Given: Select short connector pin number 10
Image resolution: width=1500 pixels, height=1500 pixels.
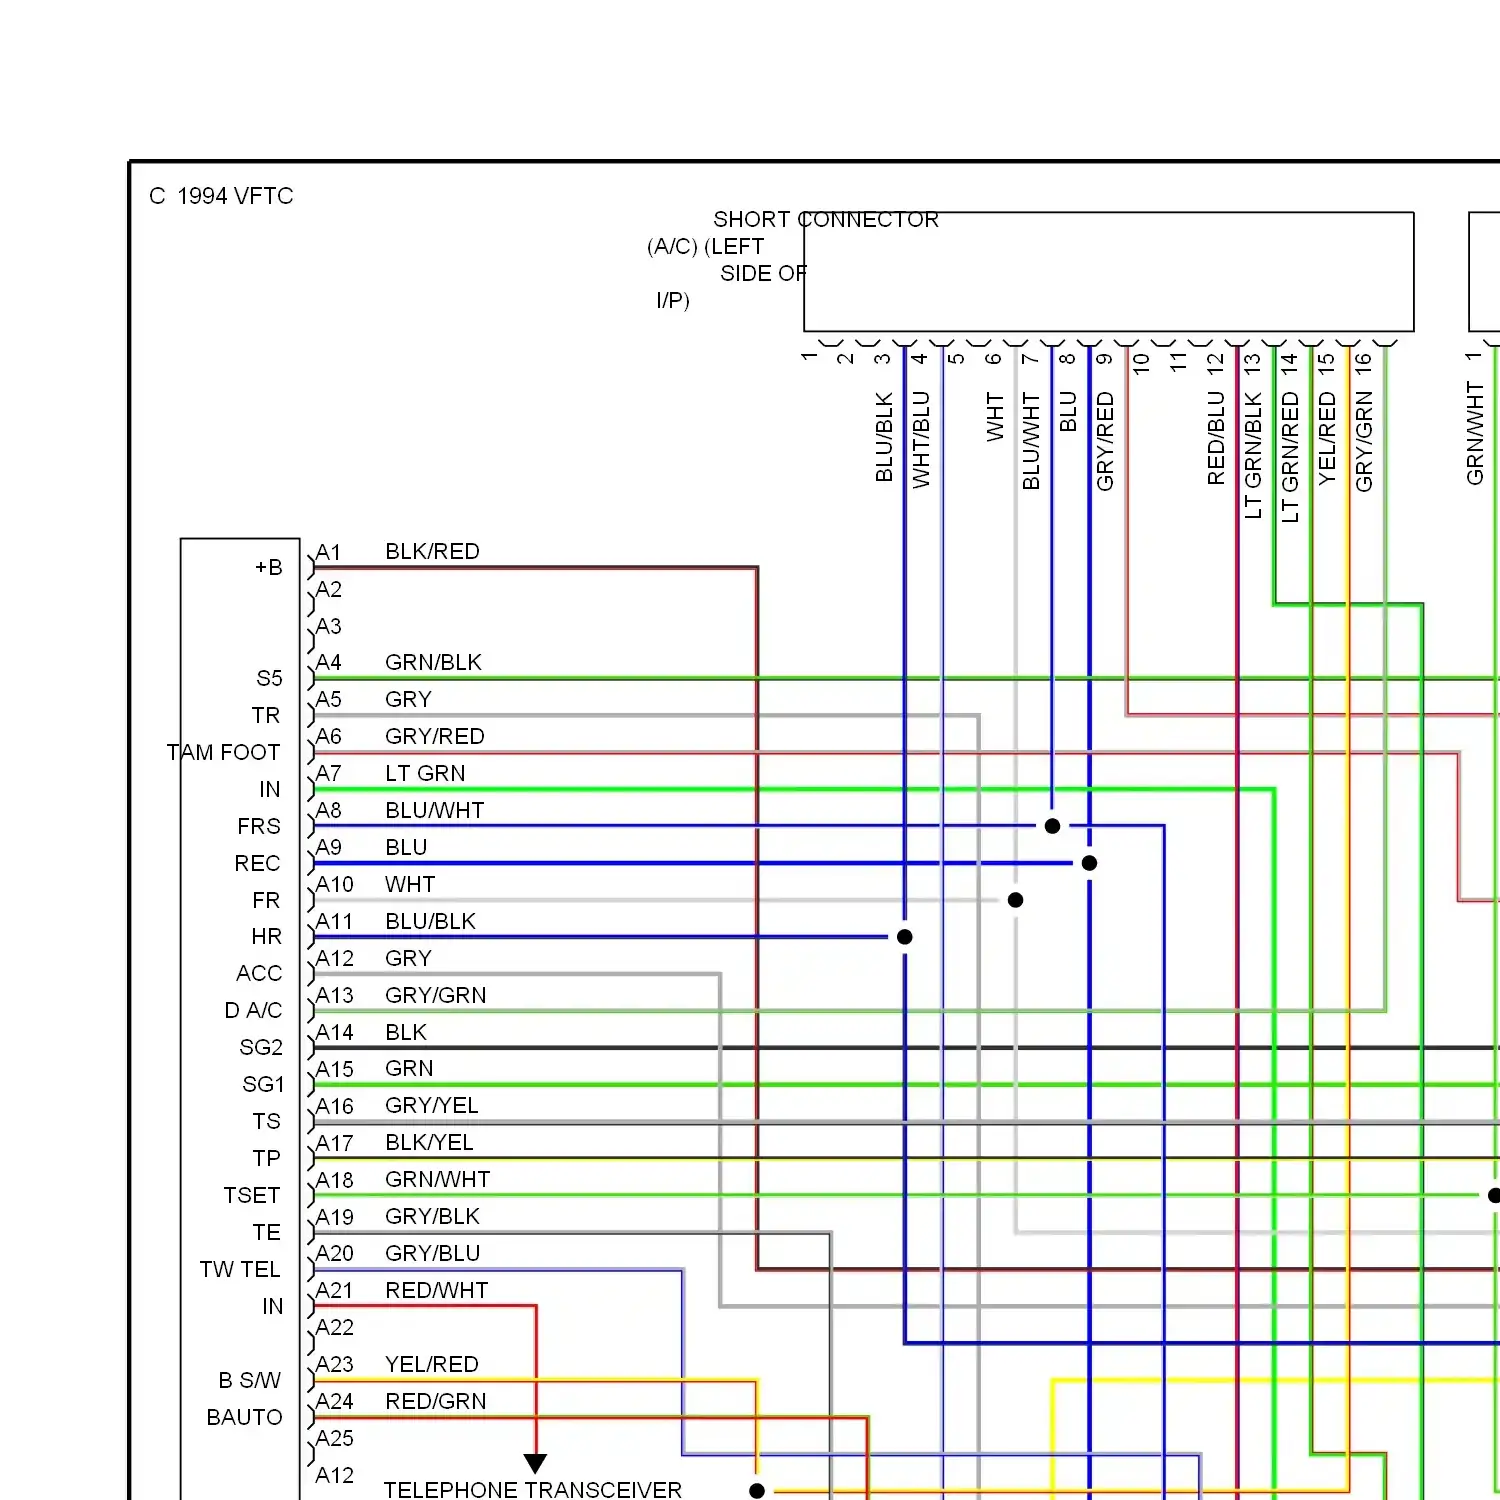Looking at the screenshot, I should (1141, 364).
